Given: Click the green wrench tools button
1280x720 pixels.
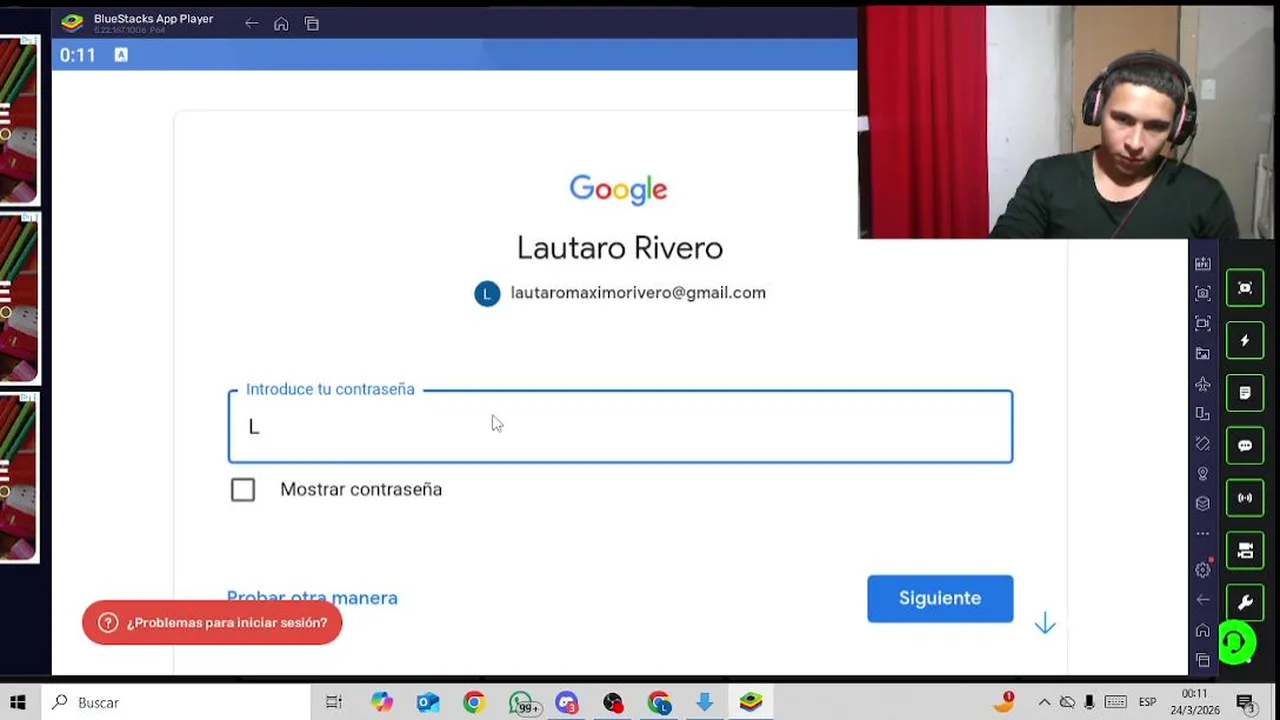Looking at the screenshot, I should [x=1245, y=603].
